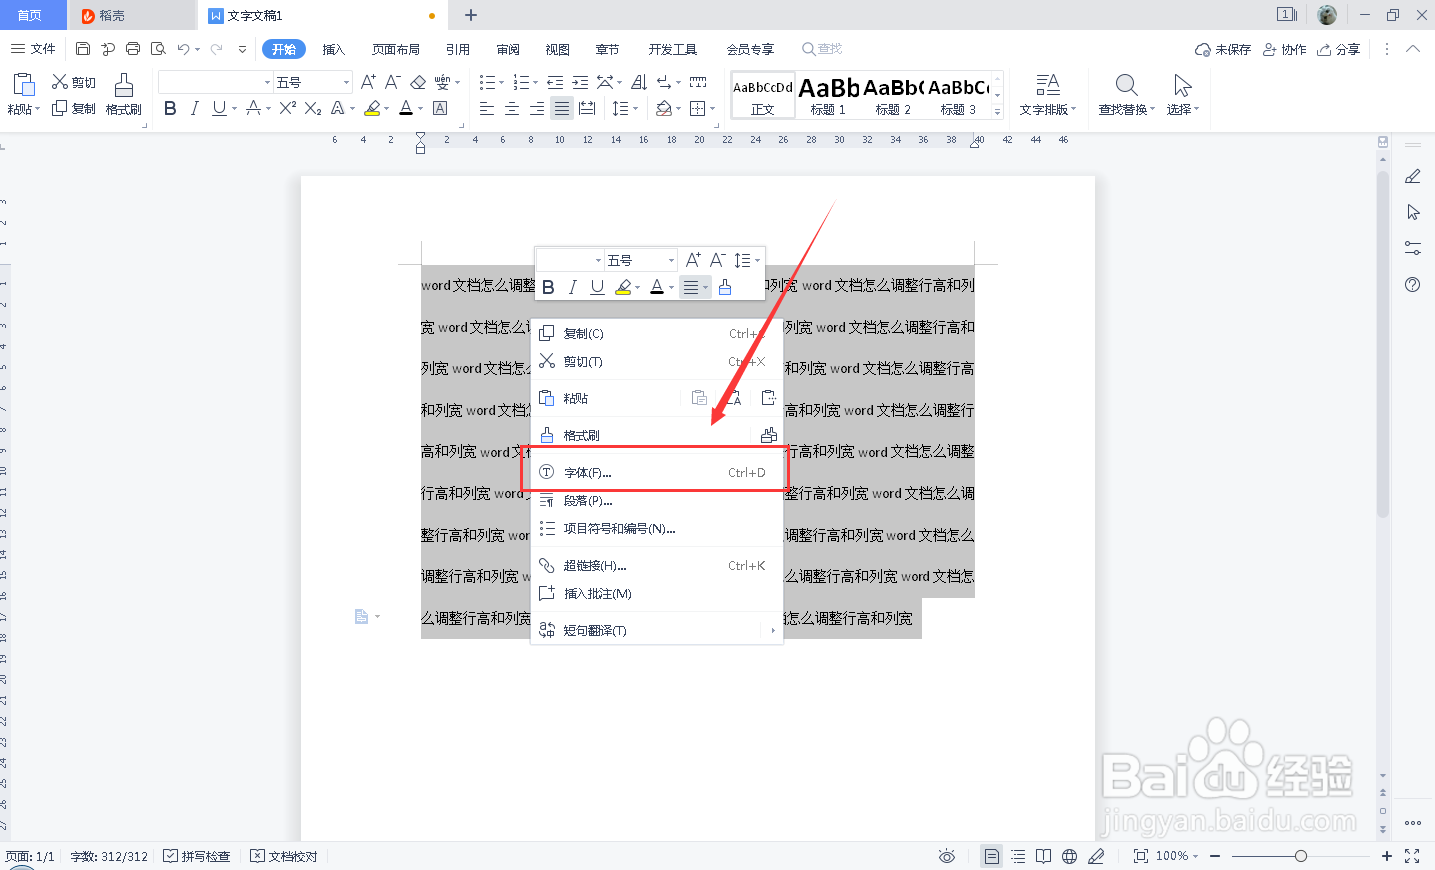Switch to the 插入 ribbon tab
The image size is (1435, 870).
click(x=333, y=48)
